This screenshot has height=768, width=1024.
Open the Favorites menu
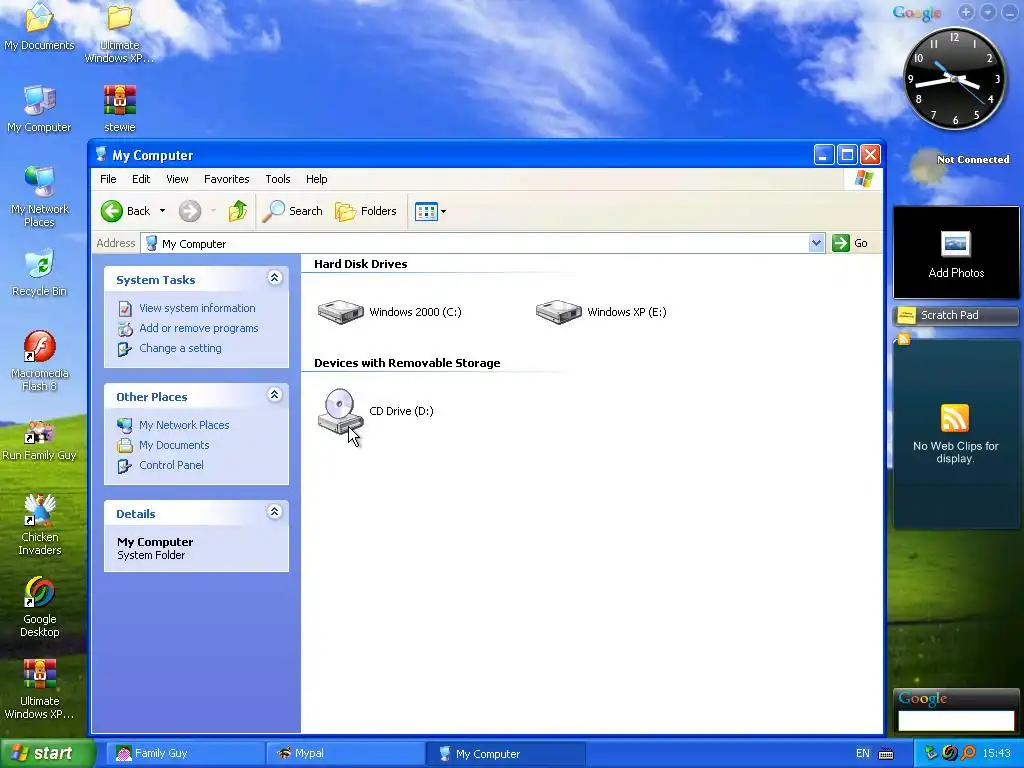tap(227, 179)
